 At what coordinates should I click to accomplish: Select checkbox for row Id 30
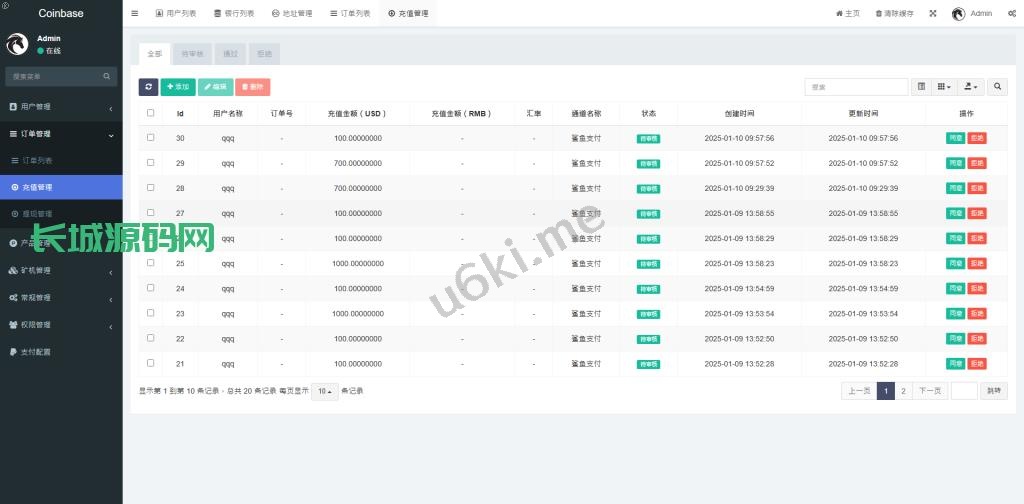tap(151, 138)
